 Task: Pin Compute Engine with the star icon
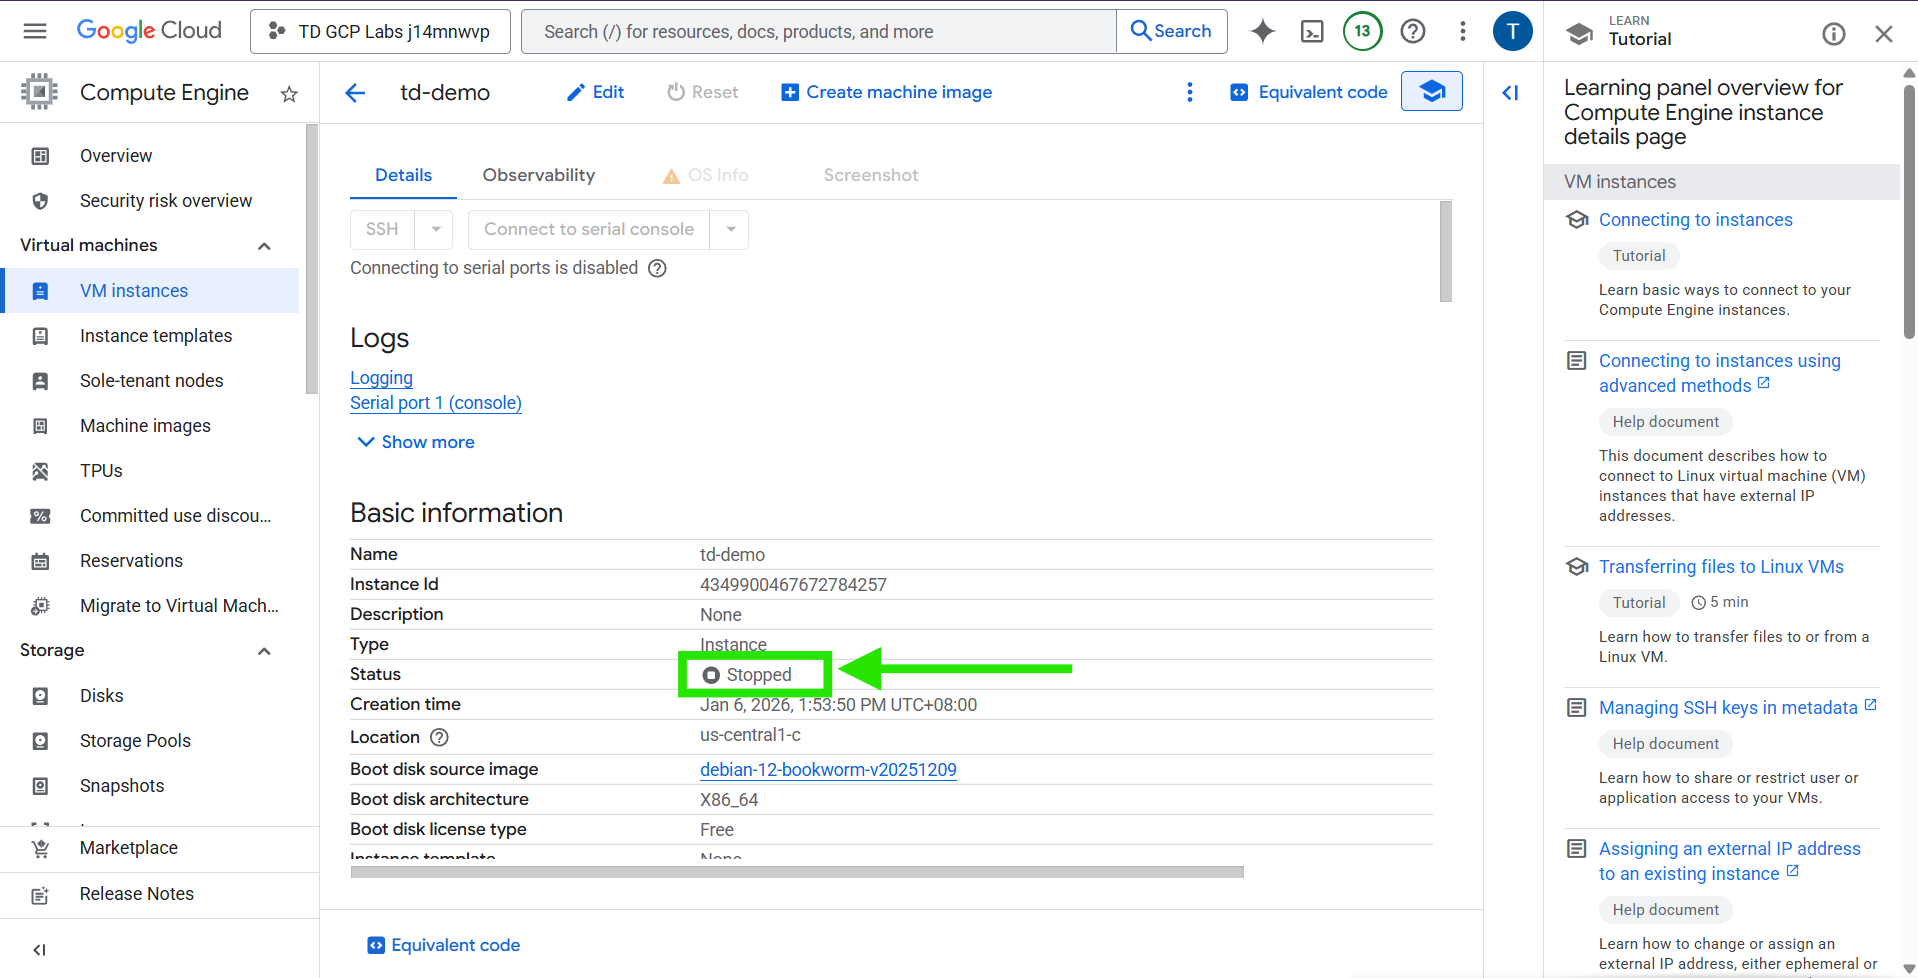coord(289,94)
